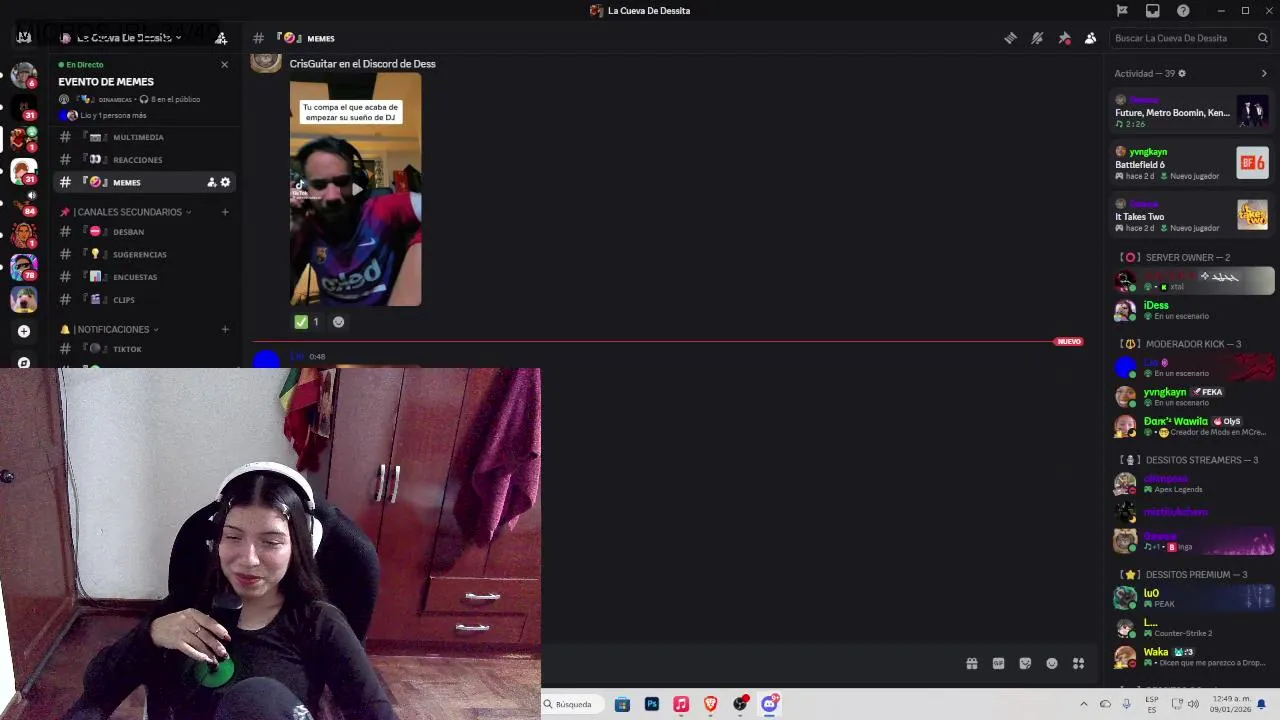Open ESP language indicator in taskbar

coord(1152,704)
